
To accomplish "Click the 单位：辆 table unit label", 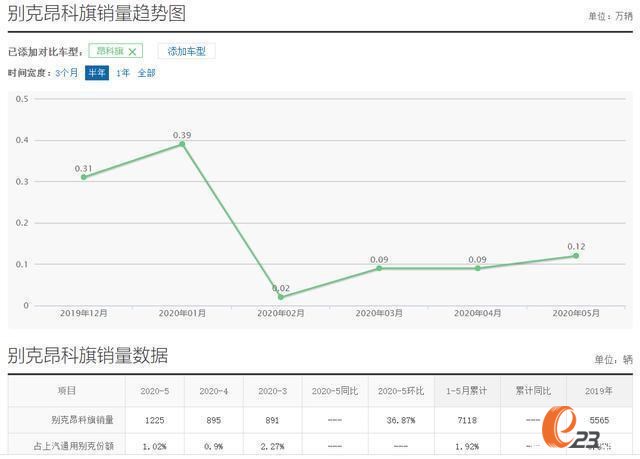I will click(x=613, y=359).
